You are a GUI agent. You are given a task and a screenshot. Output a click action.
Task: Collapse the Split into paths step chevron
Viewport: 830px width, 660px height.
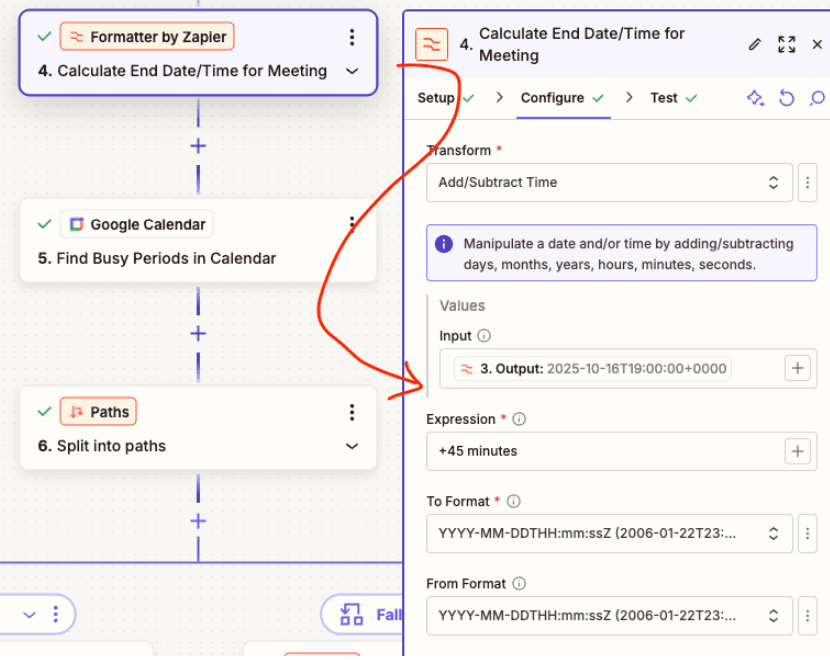coord(351,447)
